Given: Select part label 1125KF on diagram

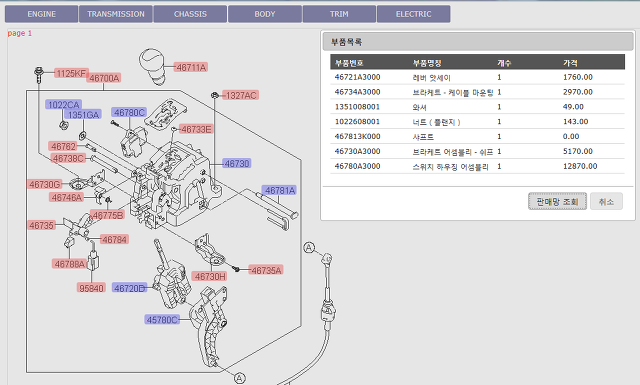Looking at the screenshot, I should coord(71,73).
